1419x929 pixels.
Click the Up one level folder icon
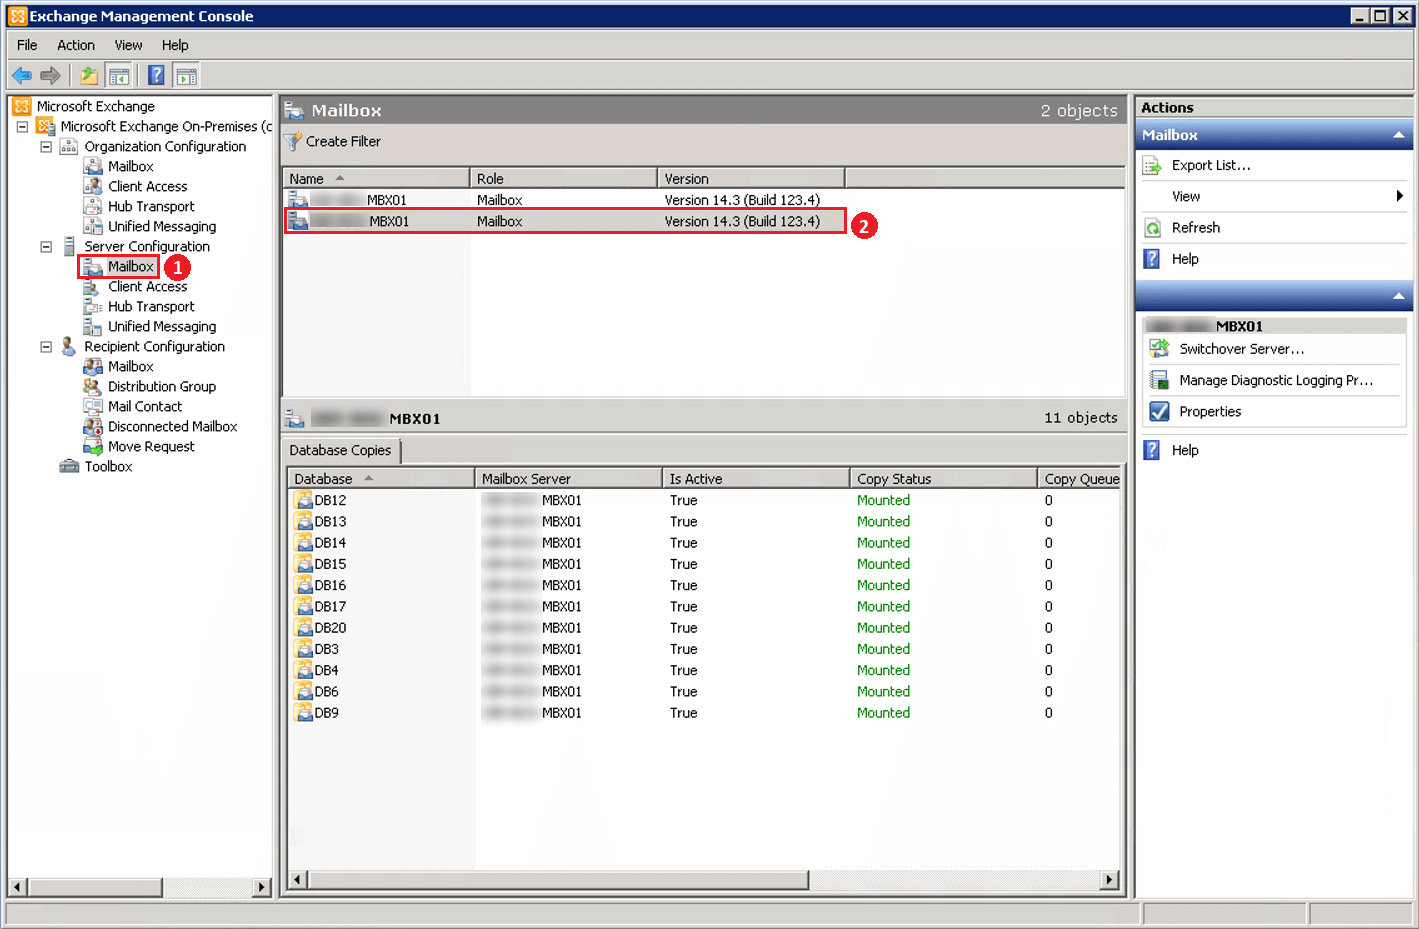(x=89, y=75)
